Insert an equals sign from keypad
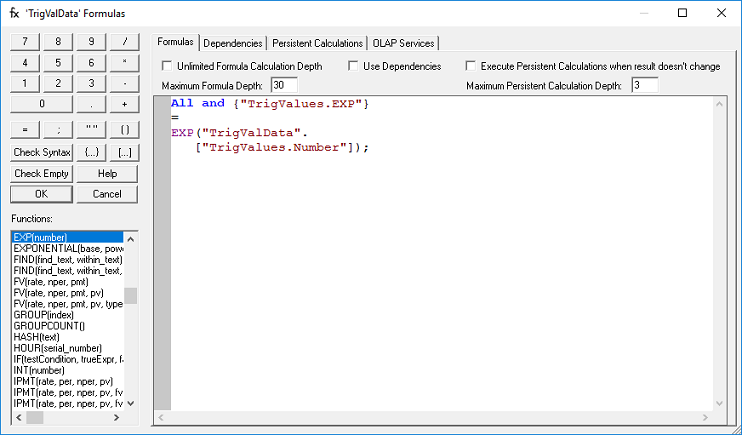 coord(26,130)
